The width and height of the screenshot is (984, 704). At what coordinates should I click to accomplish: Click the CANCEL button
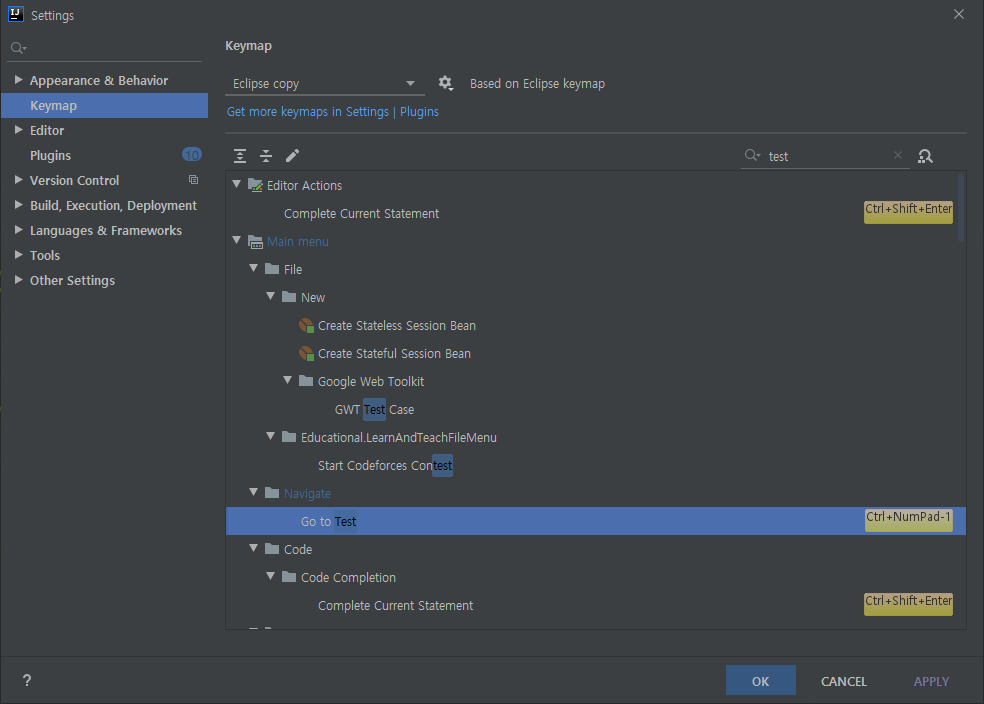point(843,681)
